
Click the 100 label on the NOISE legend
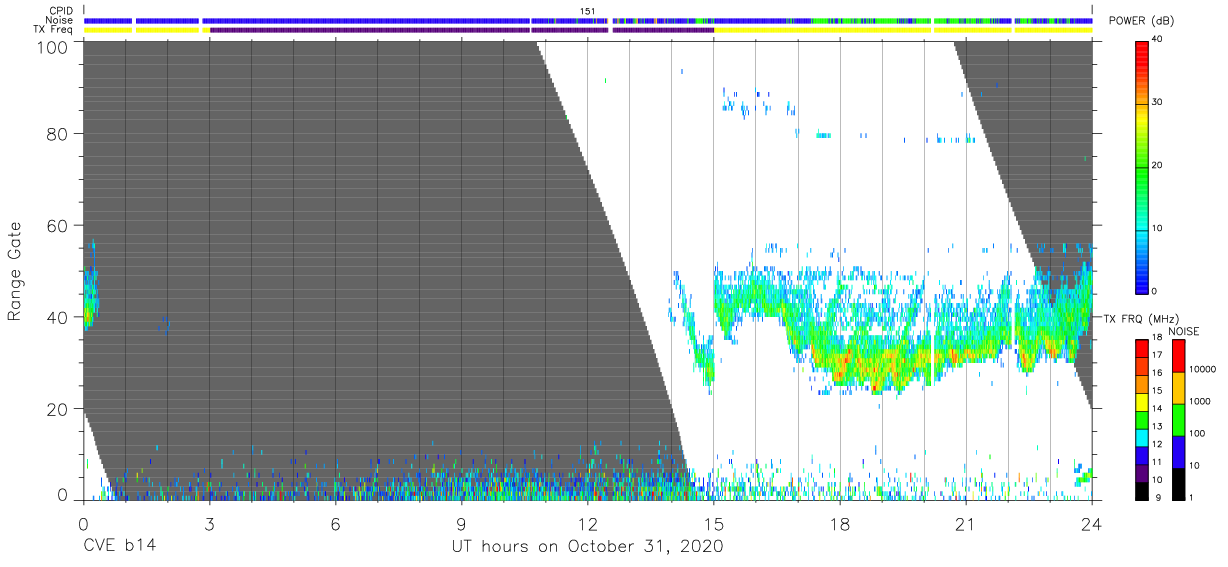[1197, 433]
